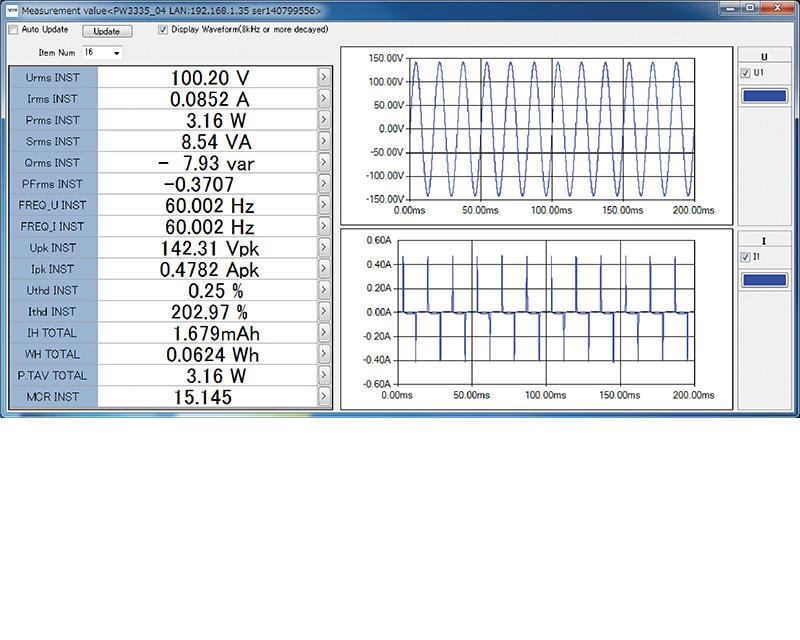
Task: Toggle the U1 voltage channel checkbox
Action: tap(746, 74)
